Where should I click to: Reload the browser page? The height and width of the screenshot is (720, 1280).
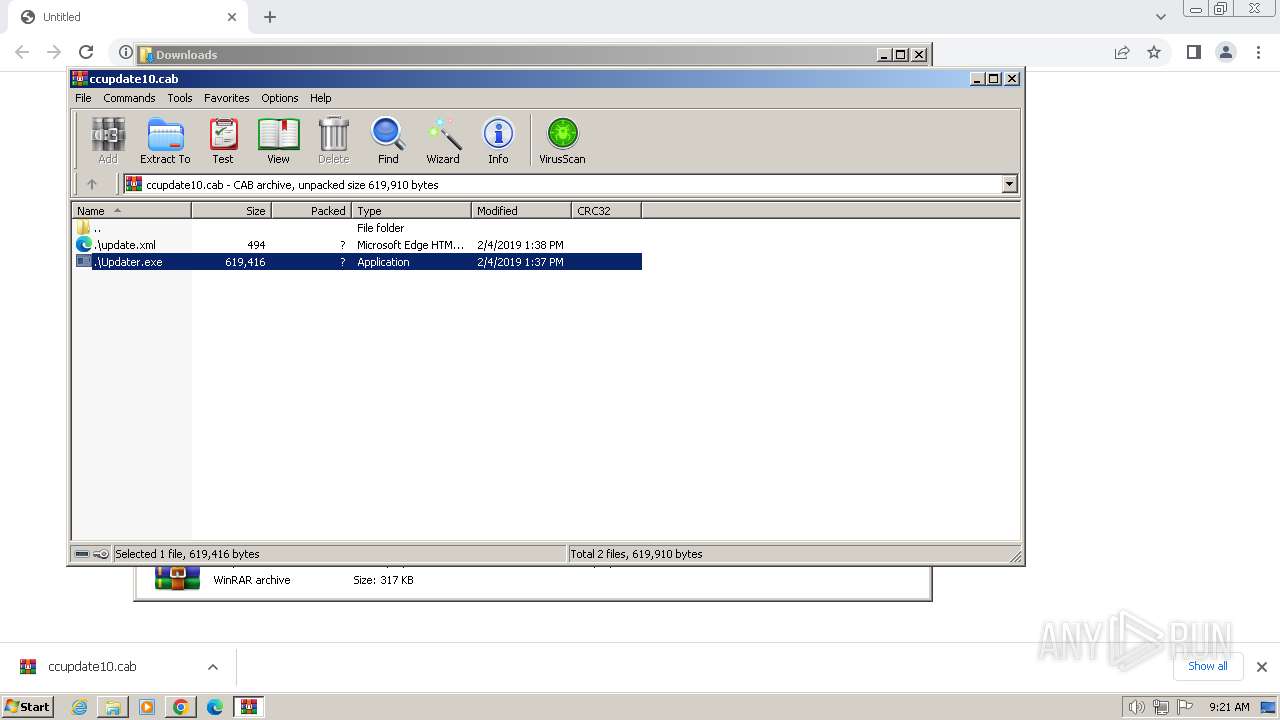click(86, 52)
